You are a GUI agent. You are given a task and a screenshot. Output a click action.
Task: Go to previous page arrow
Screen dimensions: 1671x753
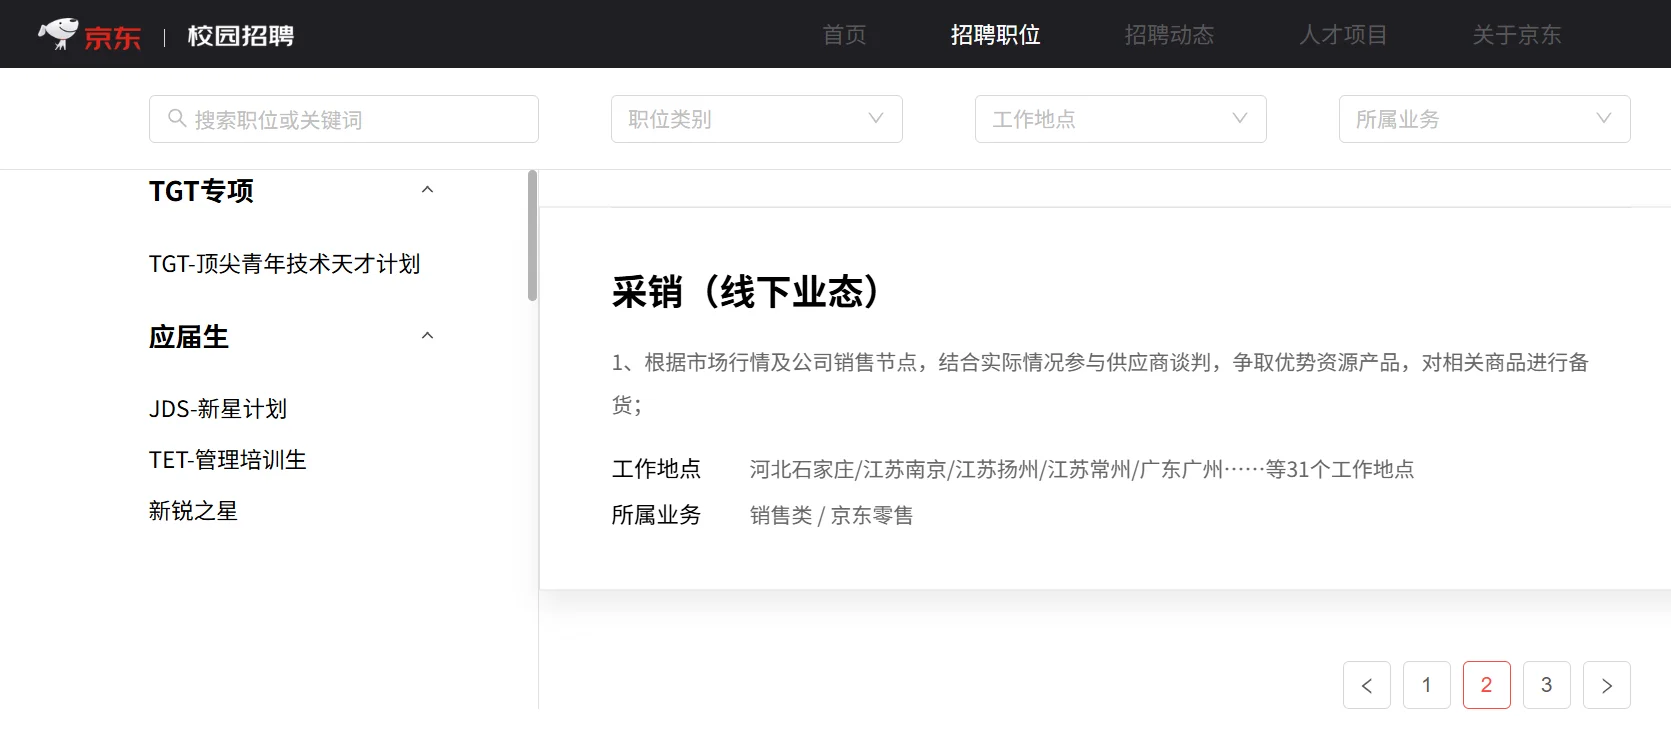click(x=1366, y=685)
